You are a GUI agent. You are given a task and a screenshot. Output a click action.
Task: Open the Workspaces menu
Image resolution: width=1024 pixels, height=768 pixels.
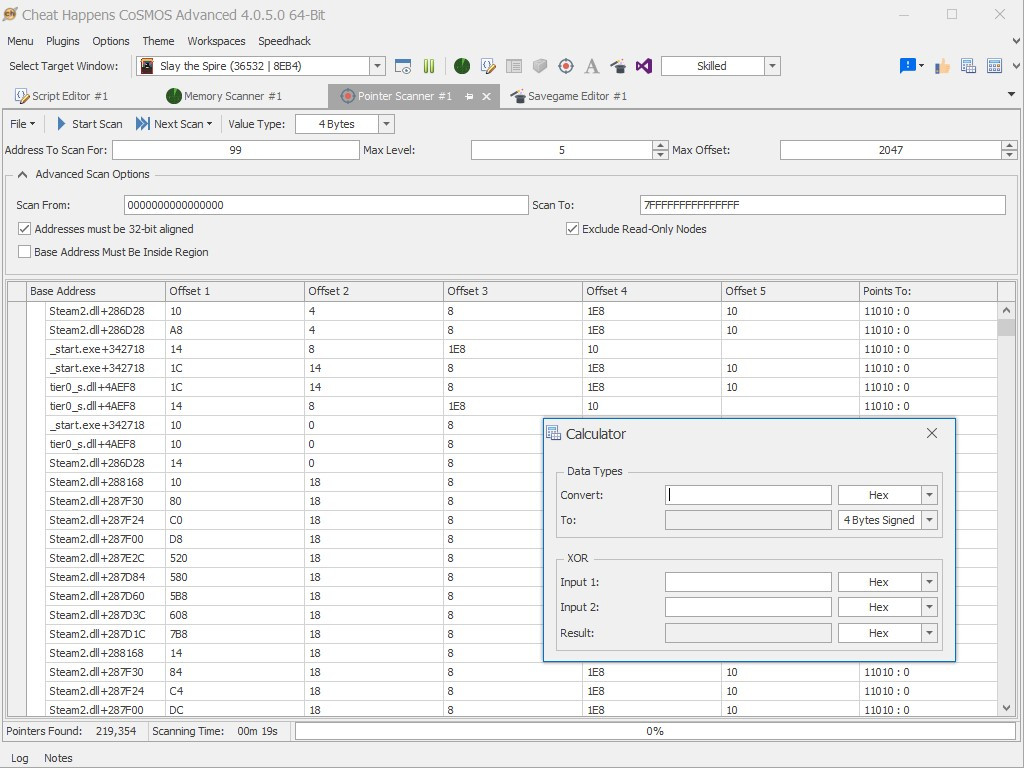(216, 40)
